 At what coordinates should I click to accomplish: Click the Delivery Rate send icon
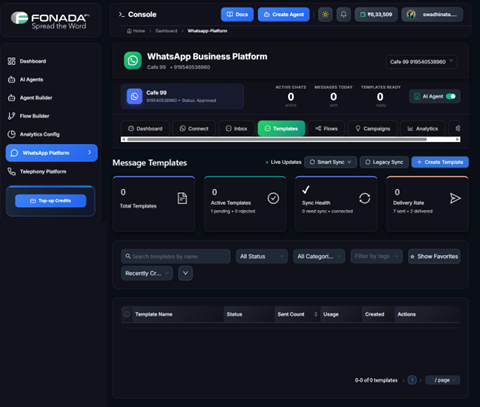point(455,198)
